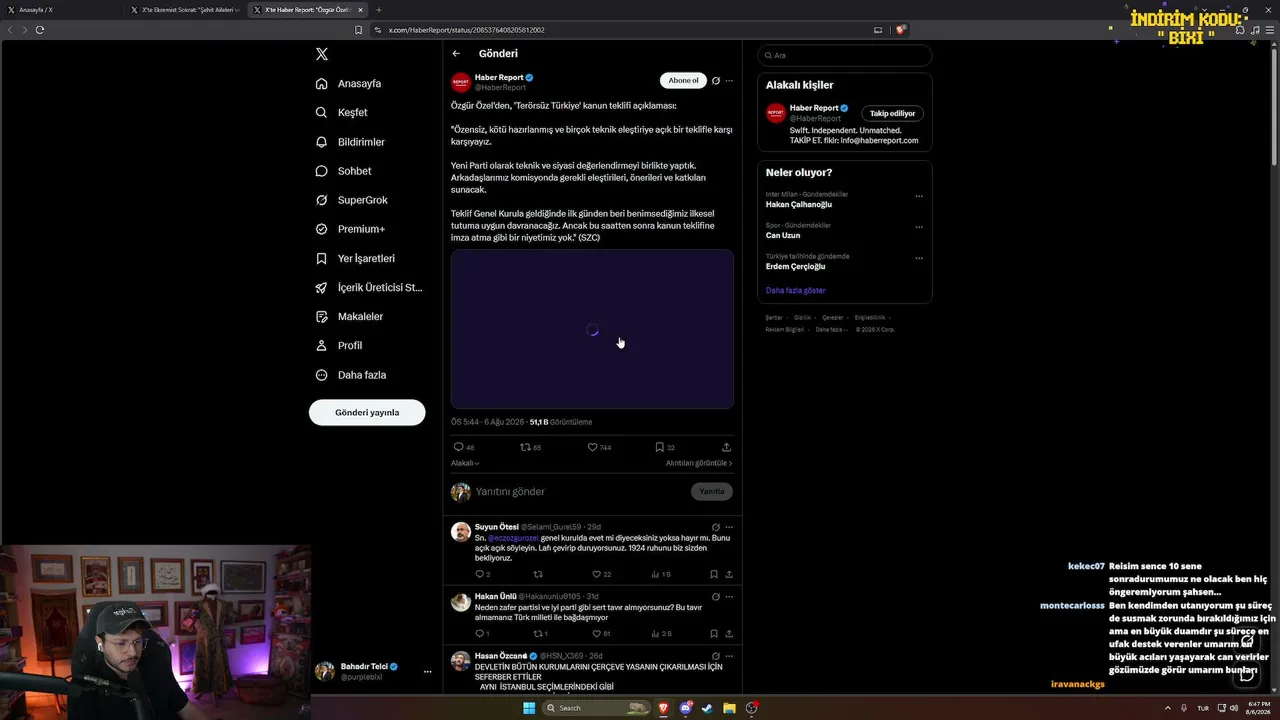Viewport: 1280px width, 720px height.
Task: Open Alıntıları görüntüle link
Action: click(x=699, y=463)
